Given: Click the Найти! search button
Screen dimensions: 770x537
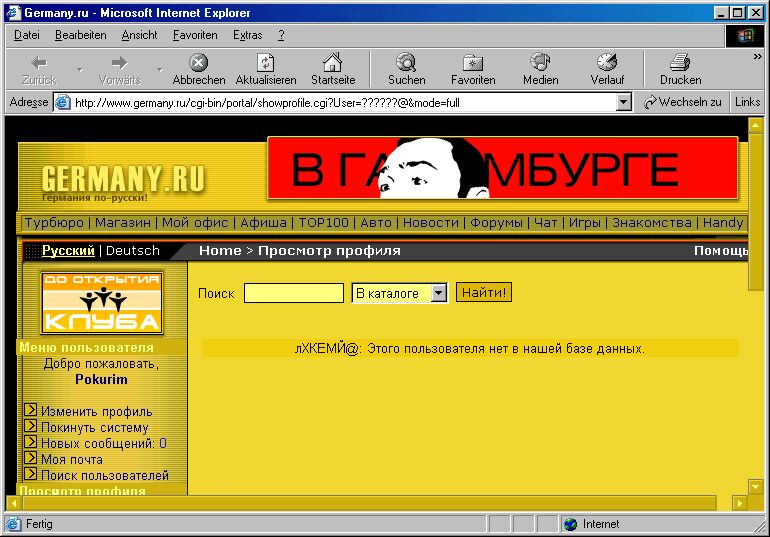Looking at the screenshot, I should tap(484, 293).
